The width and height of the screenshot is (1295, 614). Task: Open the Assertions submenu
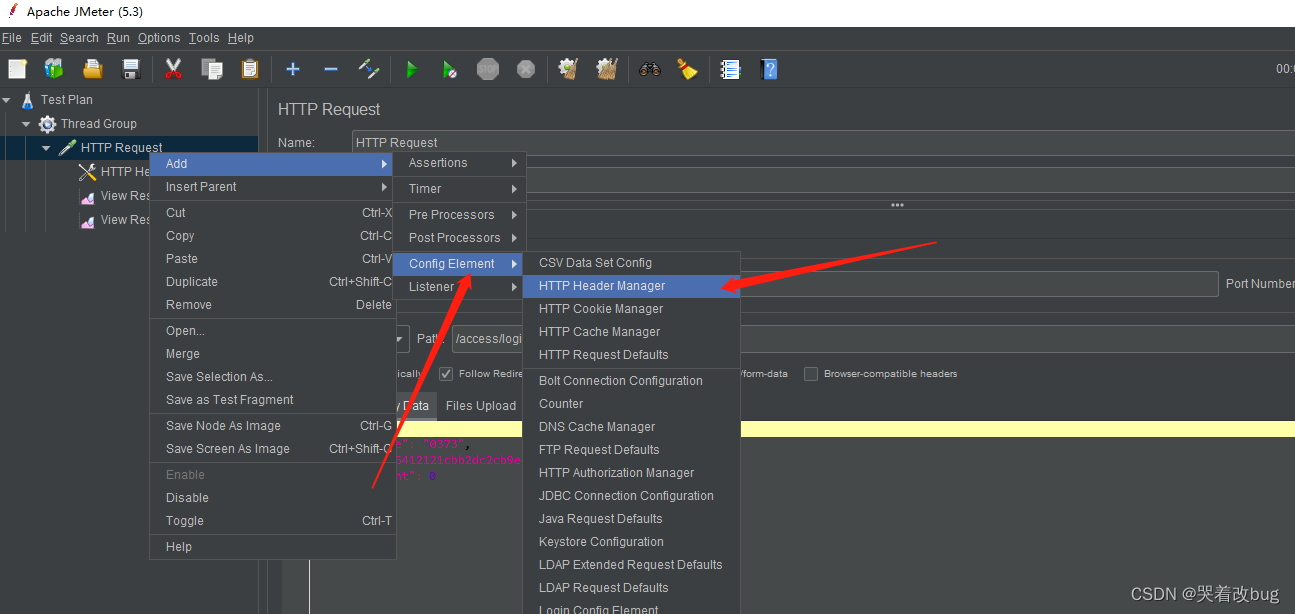[x=460, y=163]
